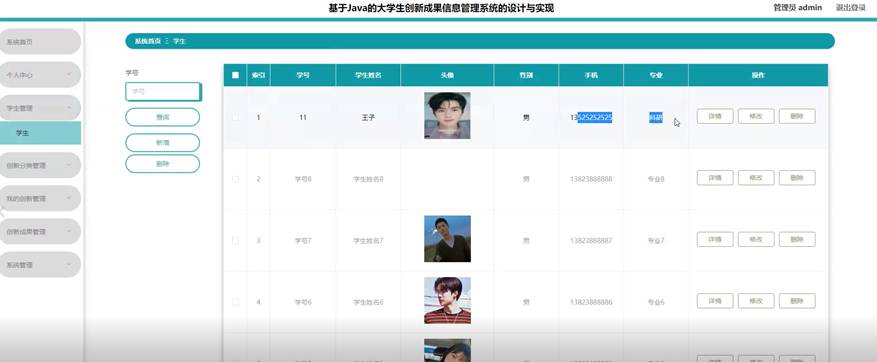Expand the 个人中心 sidebar menu chevron
The width and height of the screenshot is (877, 362).
click(69, 74)
